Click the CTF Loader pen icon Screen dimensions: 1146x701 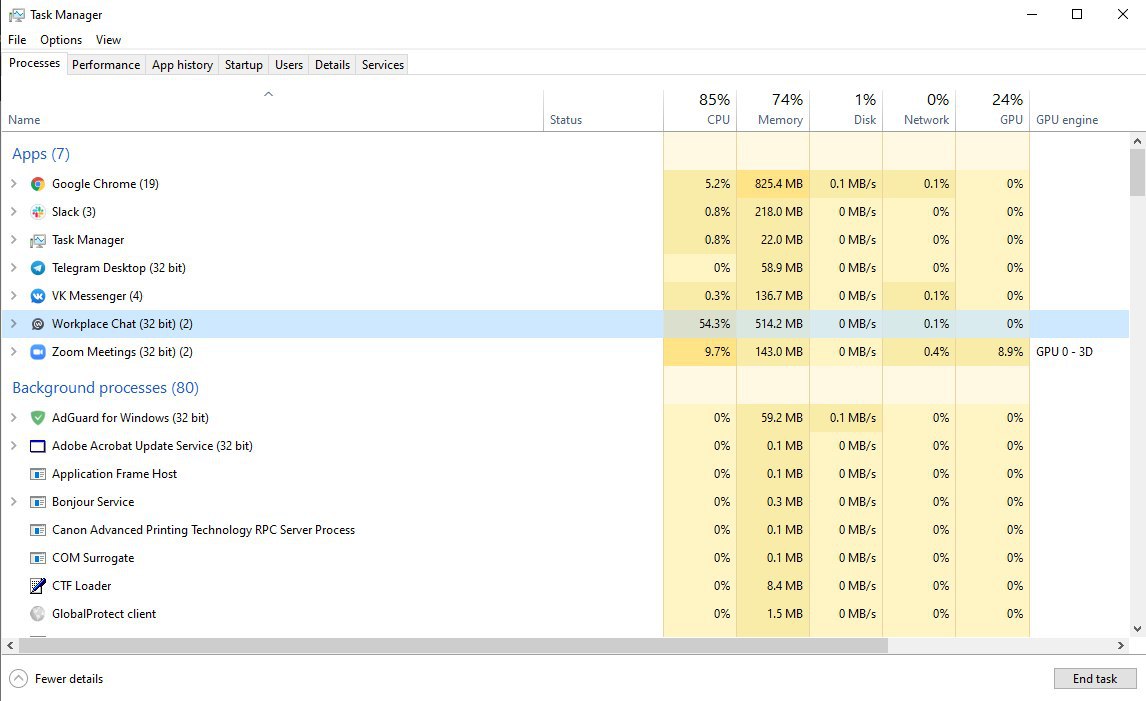38,586
